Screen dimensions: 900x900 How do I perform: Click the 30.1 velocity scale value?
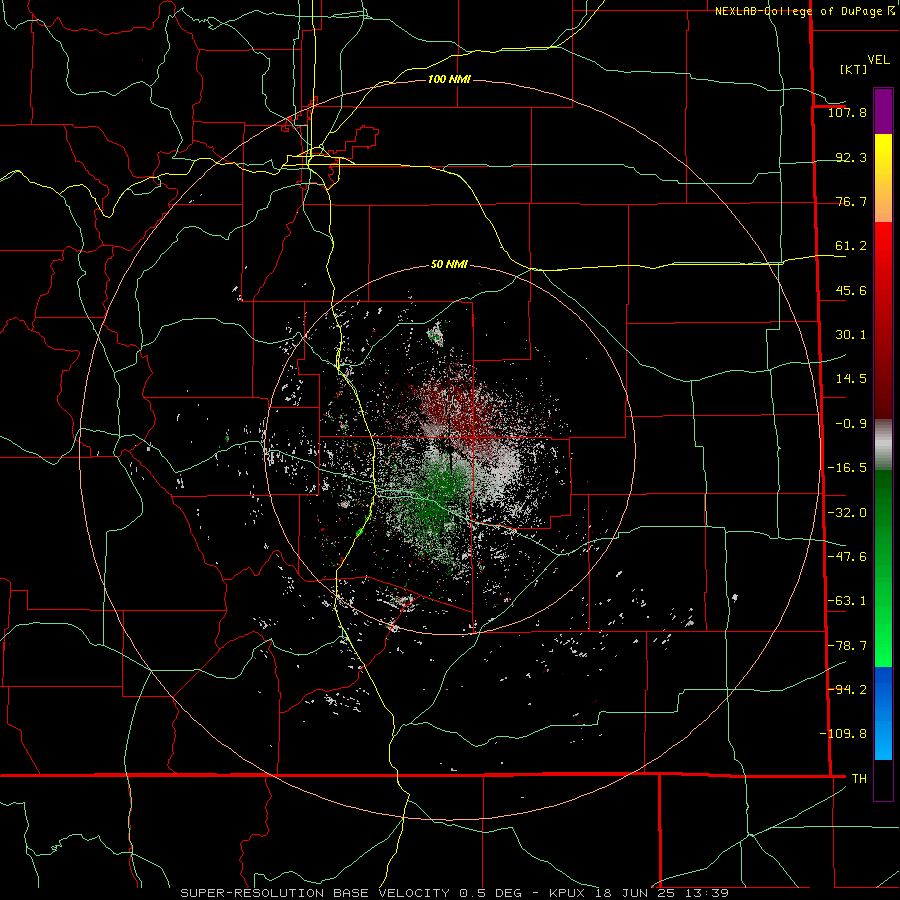(x=851, y=335)
